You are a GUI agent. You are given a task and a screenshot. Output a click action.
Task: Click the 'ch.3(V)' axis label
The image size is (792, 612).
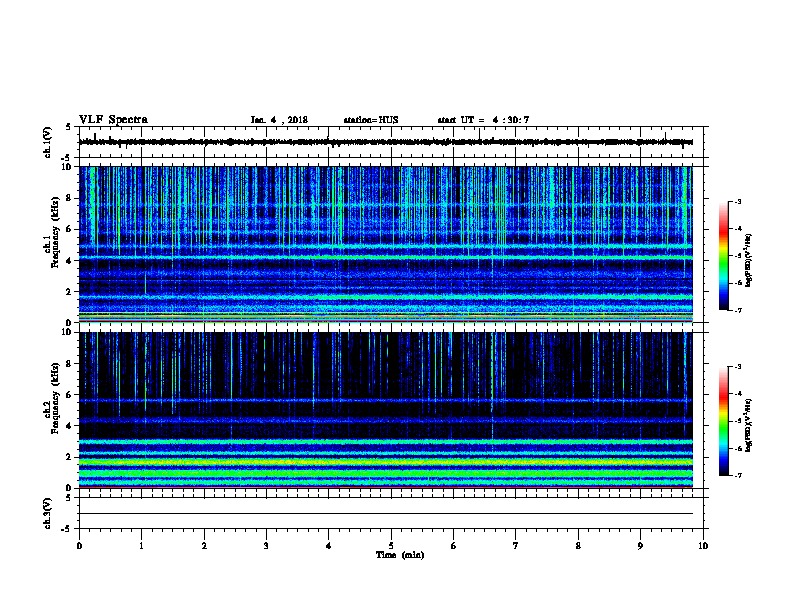(x=47, y=513)
